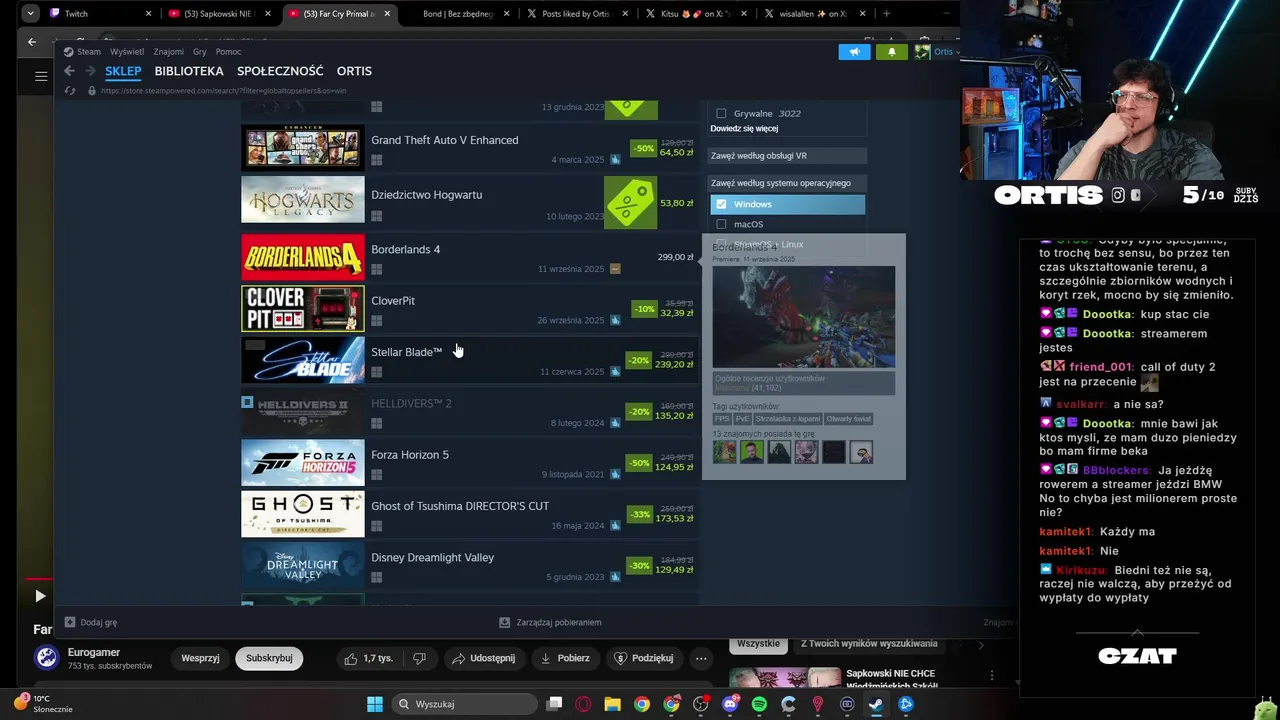Open the YouTube more actions ellipsis
Viewport: 1280px width, 720px height.
point(701,658)
